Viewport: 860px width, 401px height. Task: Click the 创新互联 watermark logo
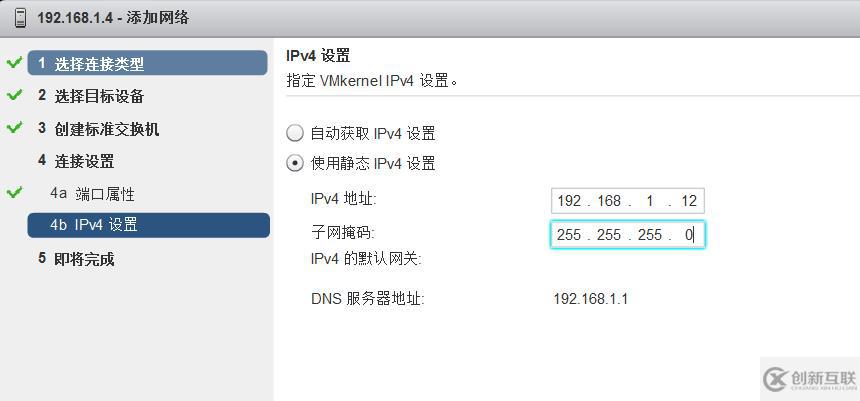(809, 378)
